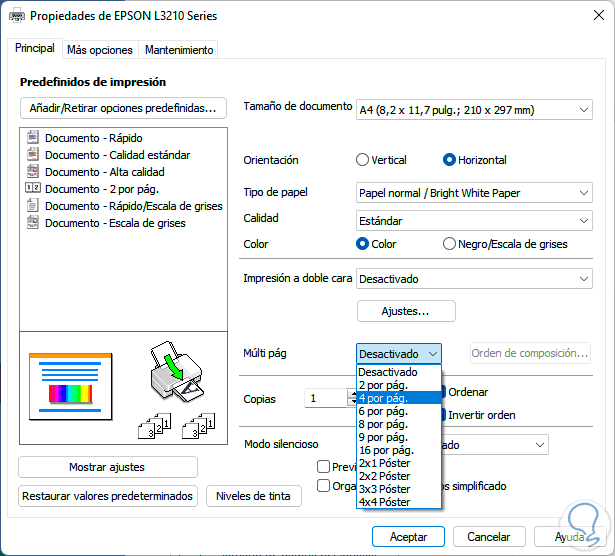Choose 8 por pág. option
The image size is (615, 556).
coord(399,424)
